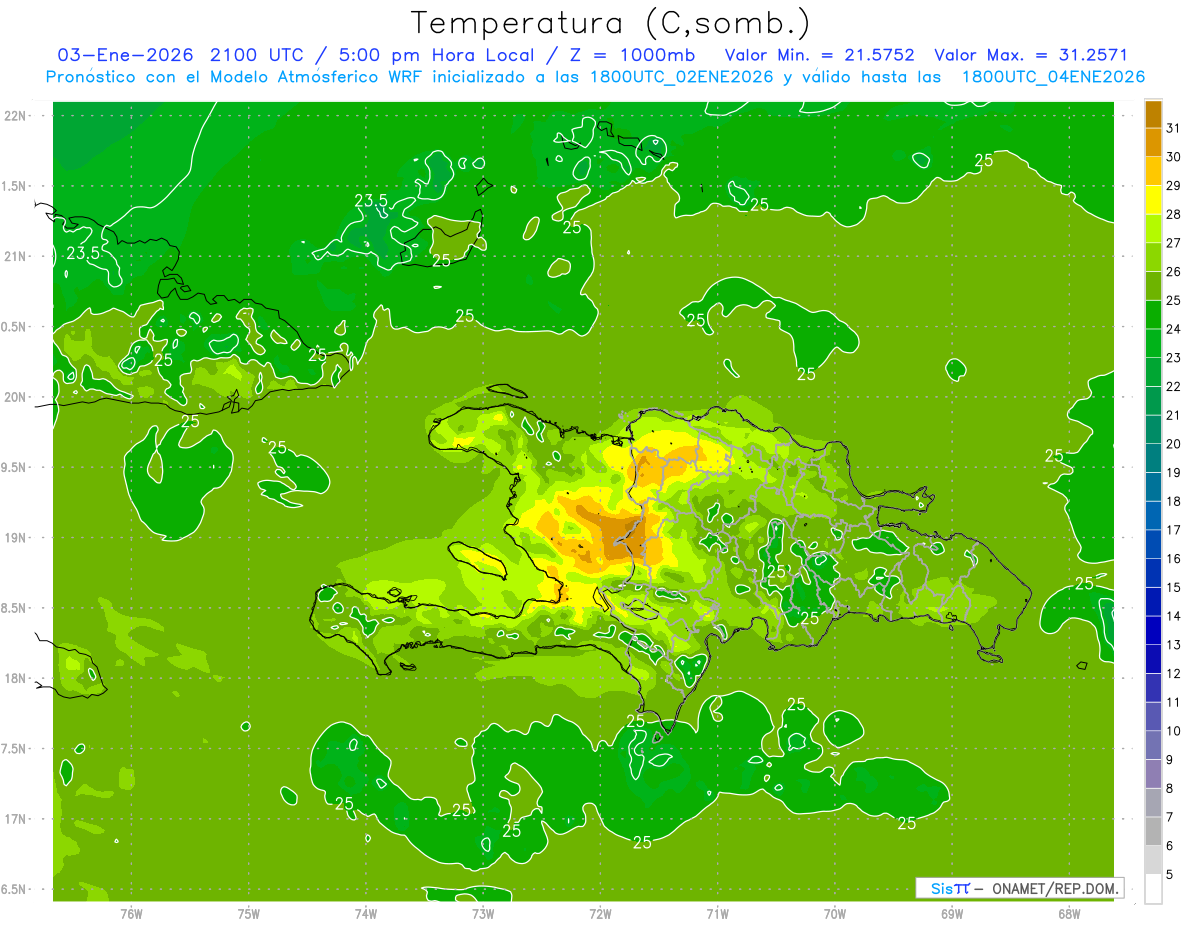
Task: Click the "69W" longitude label
Action: (952, 913)
